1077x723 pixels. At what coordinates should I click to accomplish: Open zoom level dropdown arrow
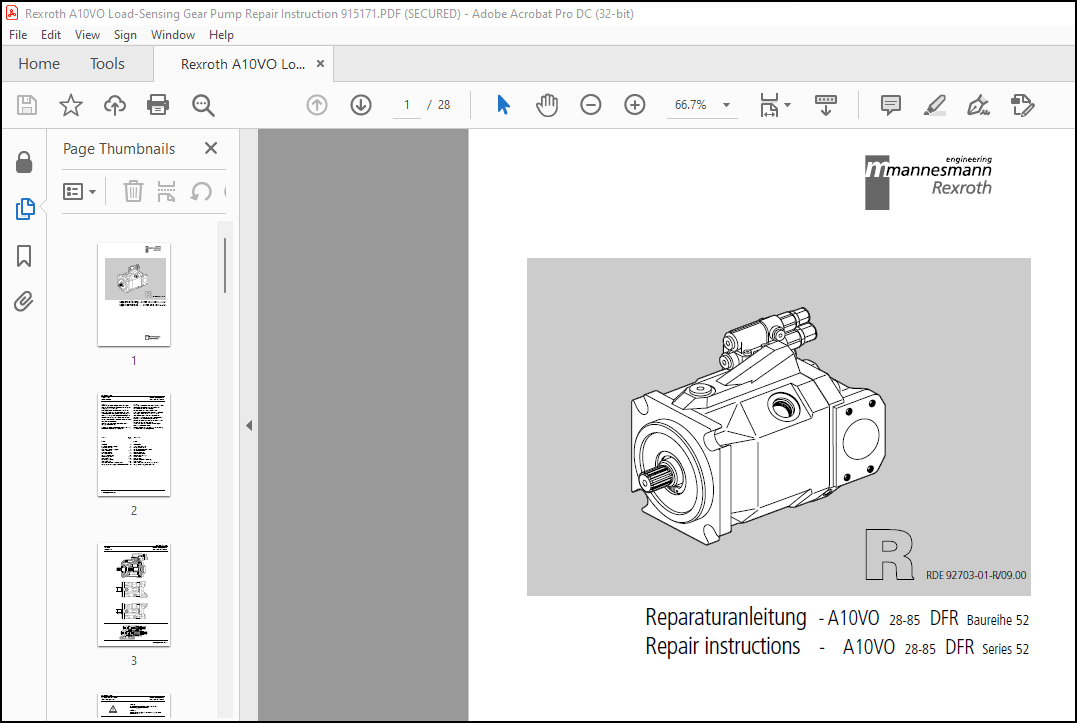click(726, 105)
